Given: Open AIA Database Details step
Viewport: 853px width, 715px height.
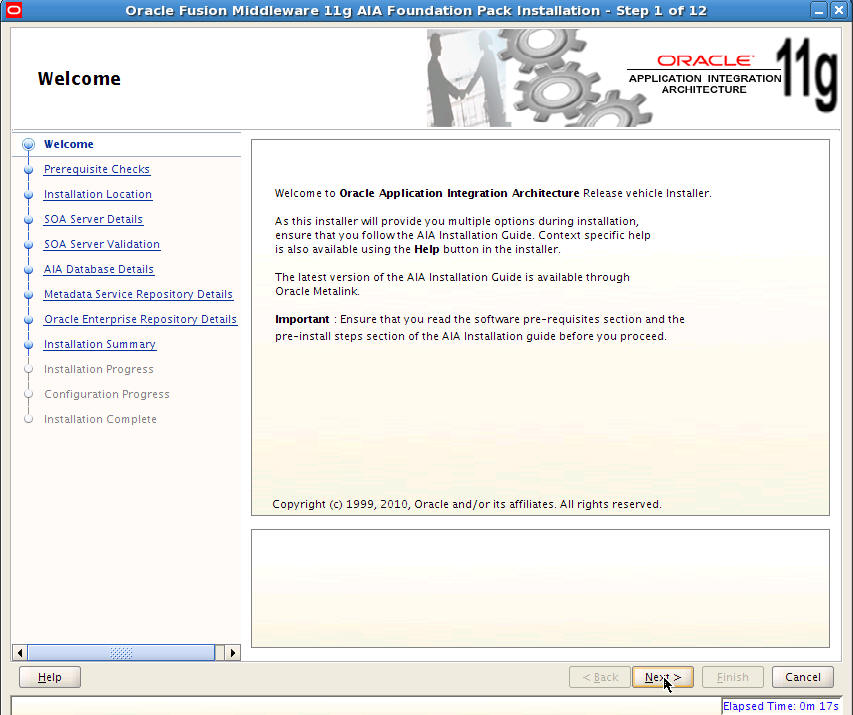Looking at the screenshot, I should tap(99, 269).
